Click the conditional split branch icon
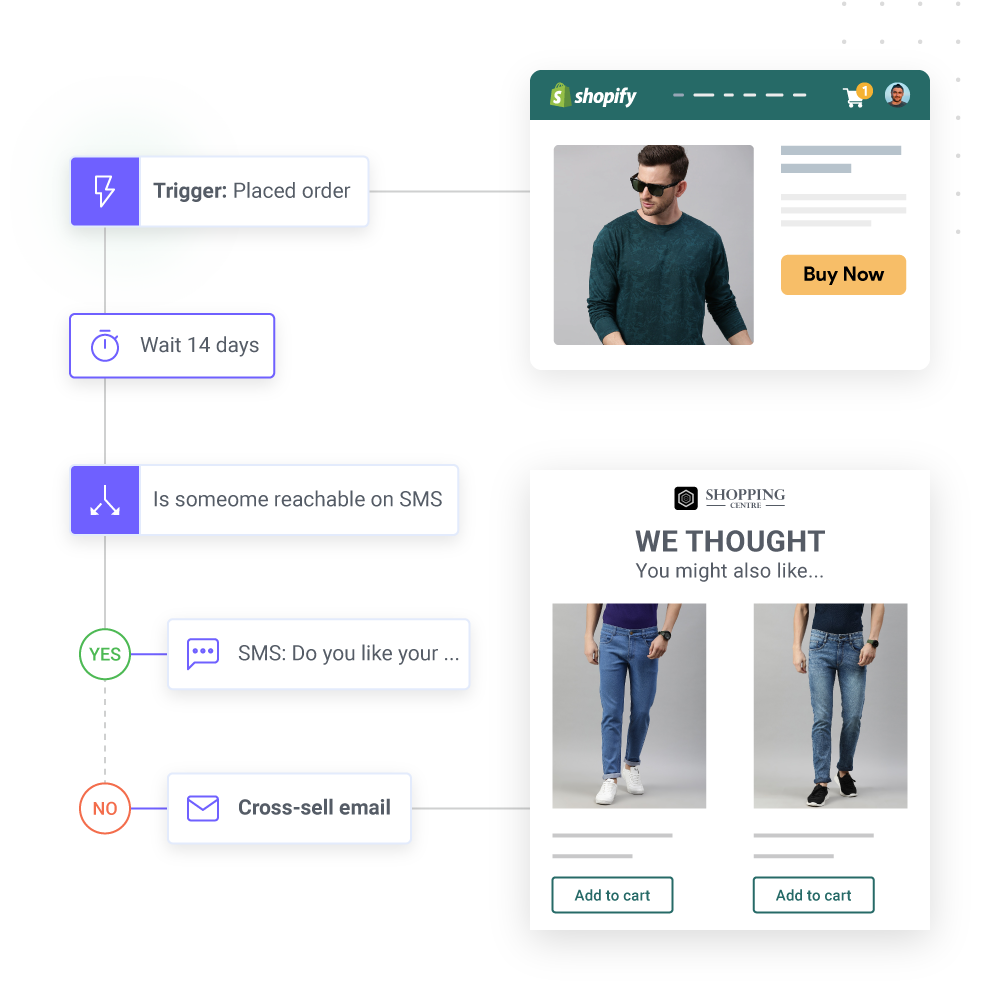This screenshot has height=1000, width=1000. tap(104, 500)
